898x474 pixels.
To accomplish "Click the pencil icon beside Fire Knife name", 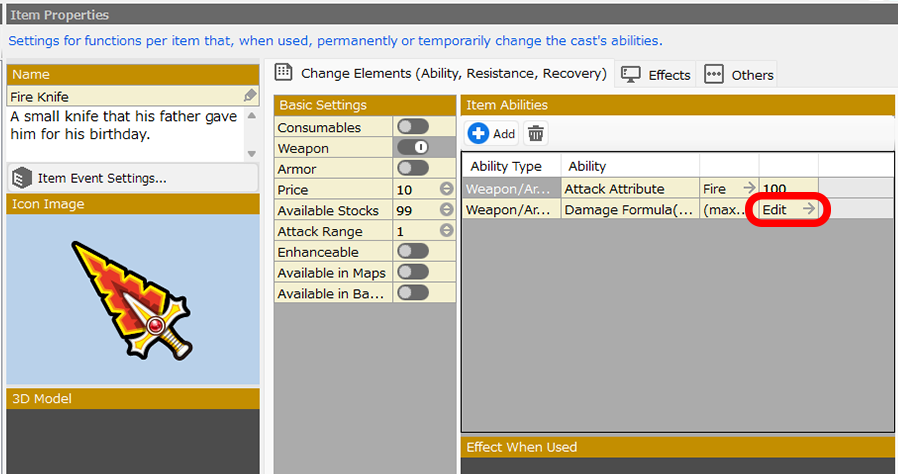I will tap(250, 96).
